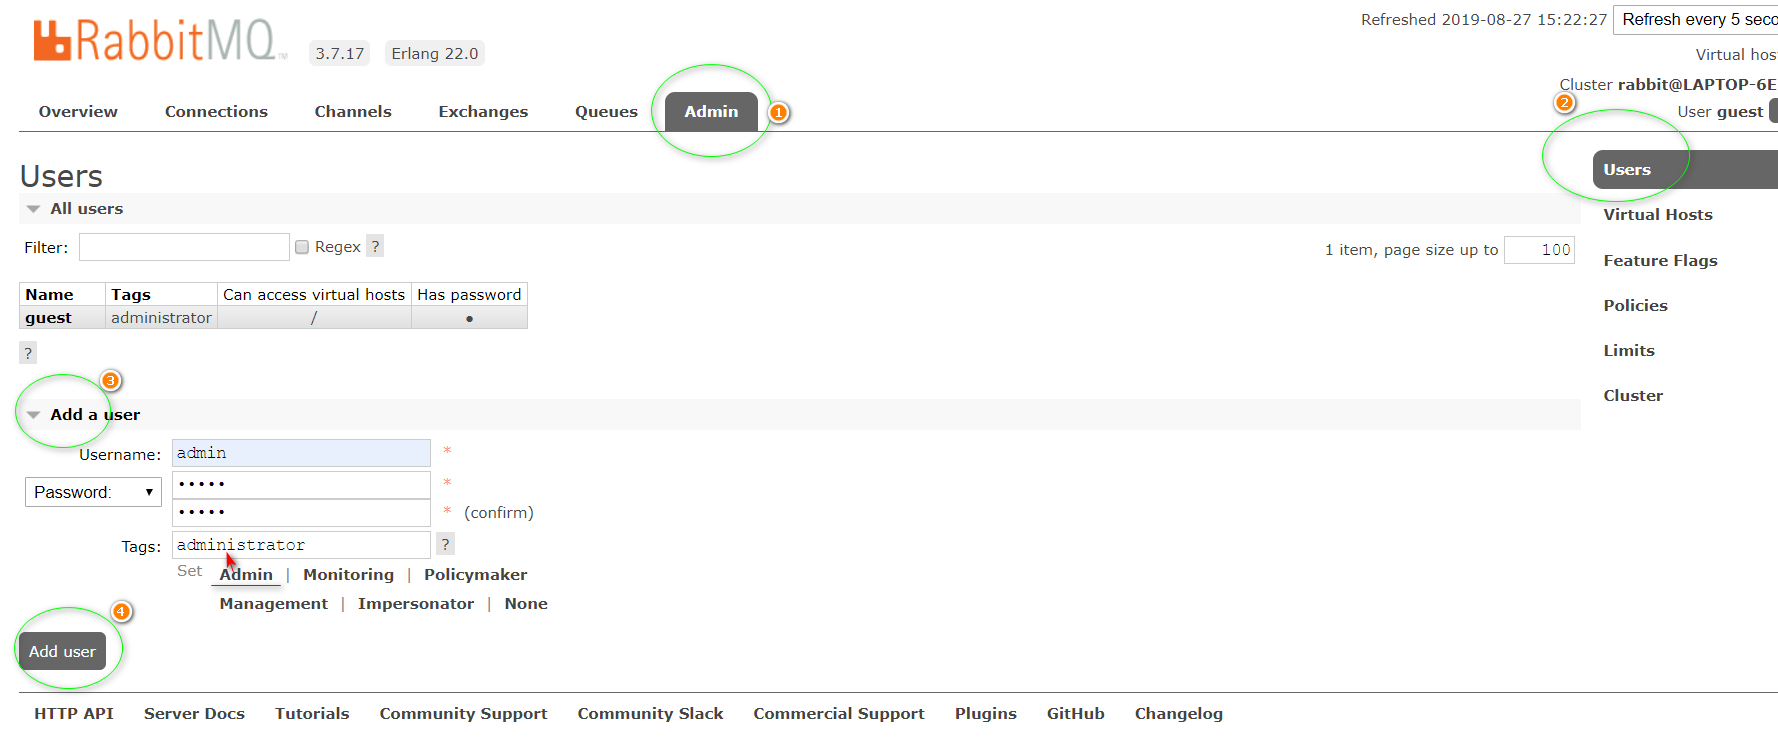Open the HTTP API link
The height and width of the screenshot is (752, 1778).
pyautogui.click(x=74, y=714)
